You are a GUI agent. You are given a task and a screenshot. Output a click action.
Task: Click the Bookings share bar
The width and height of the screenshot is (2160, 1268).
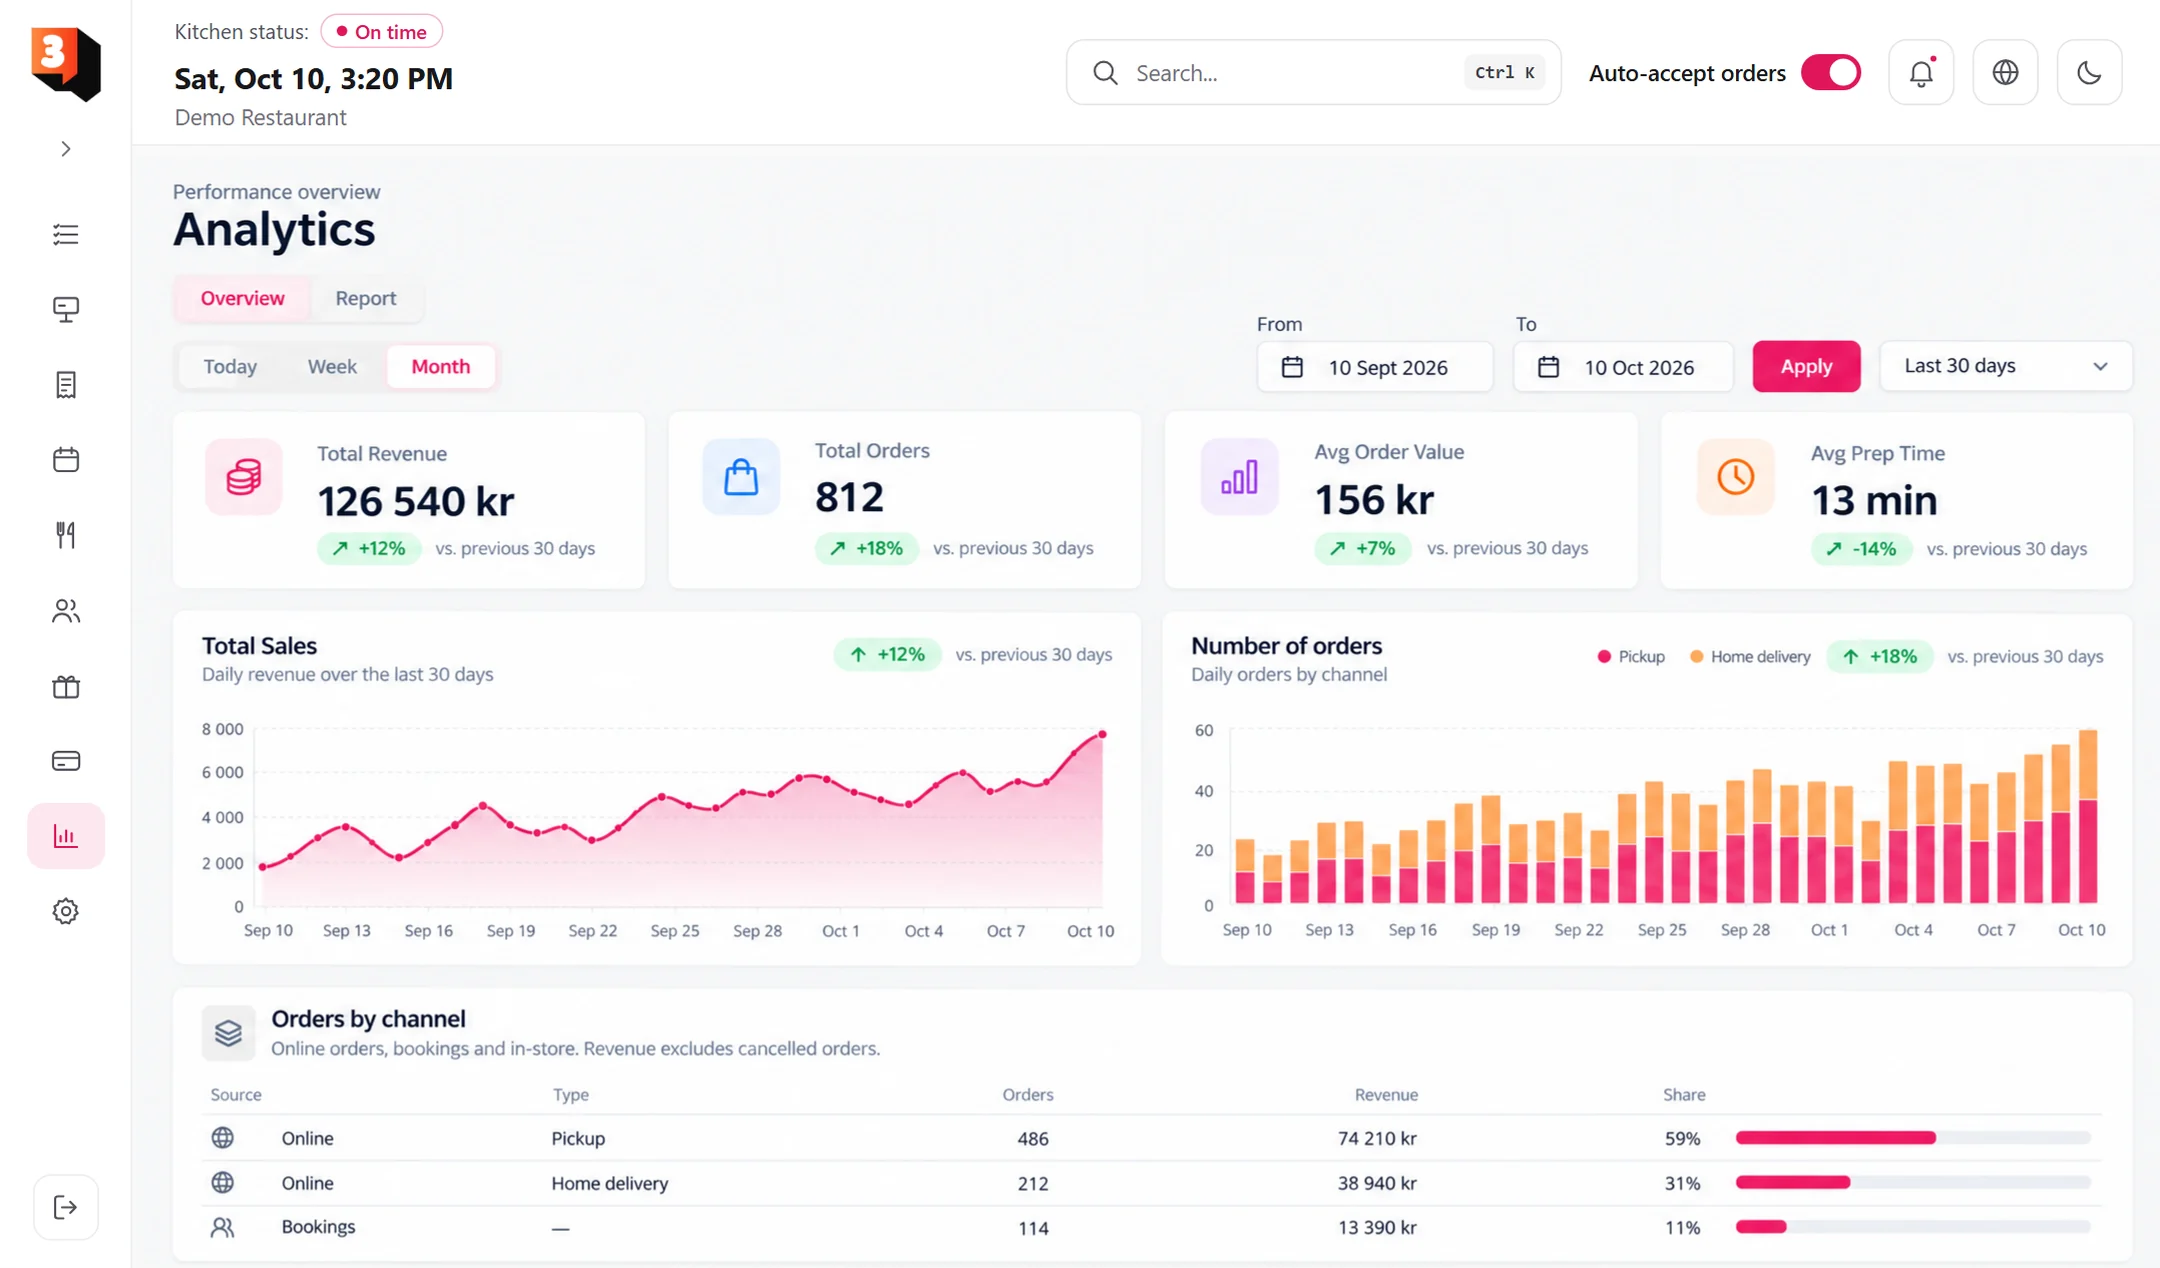click(1912, 1227)
